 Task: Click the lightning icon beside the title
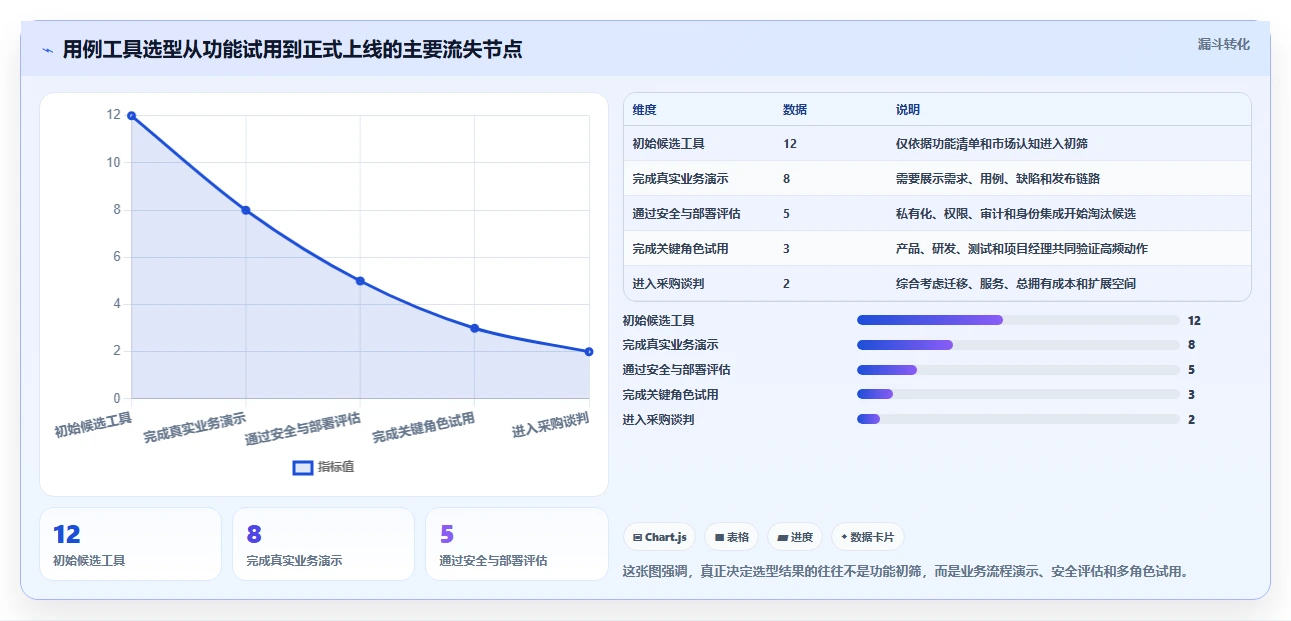tap(47, 50)
